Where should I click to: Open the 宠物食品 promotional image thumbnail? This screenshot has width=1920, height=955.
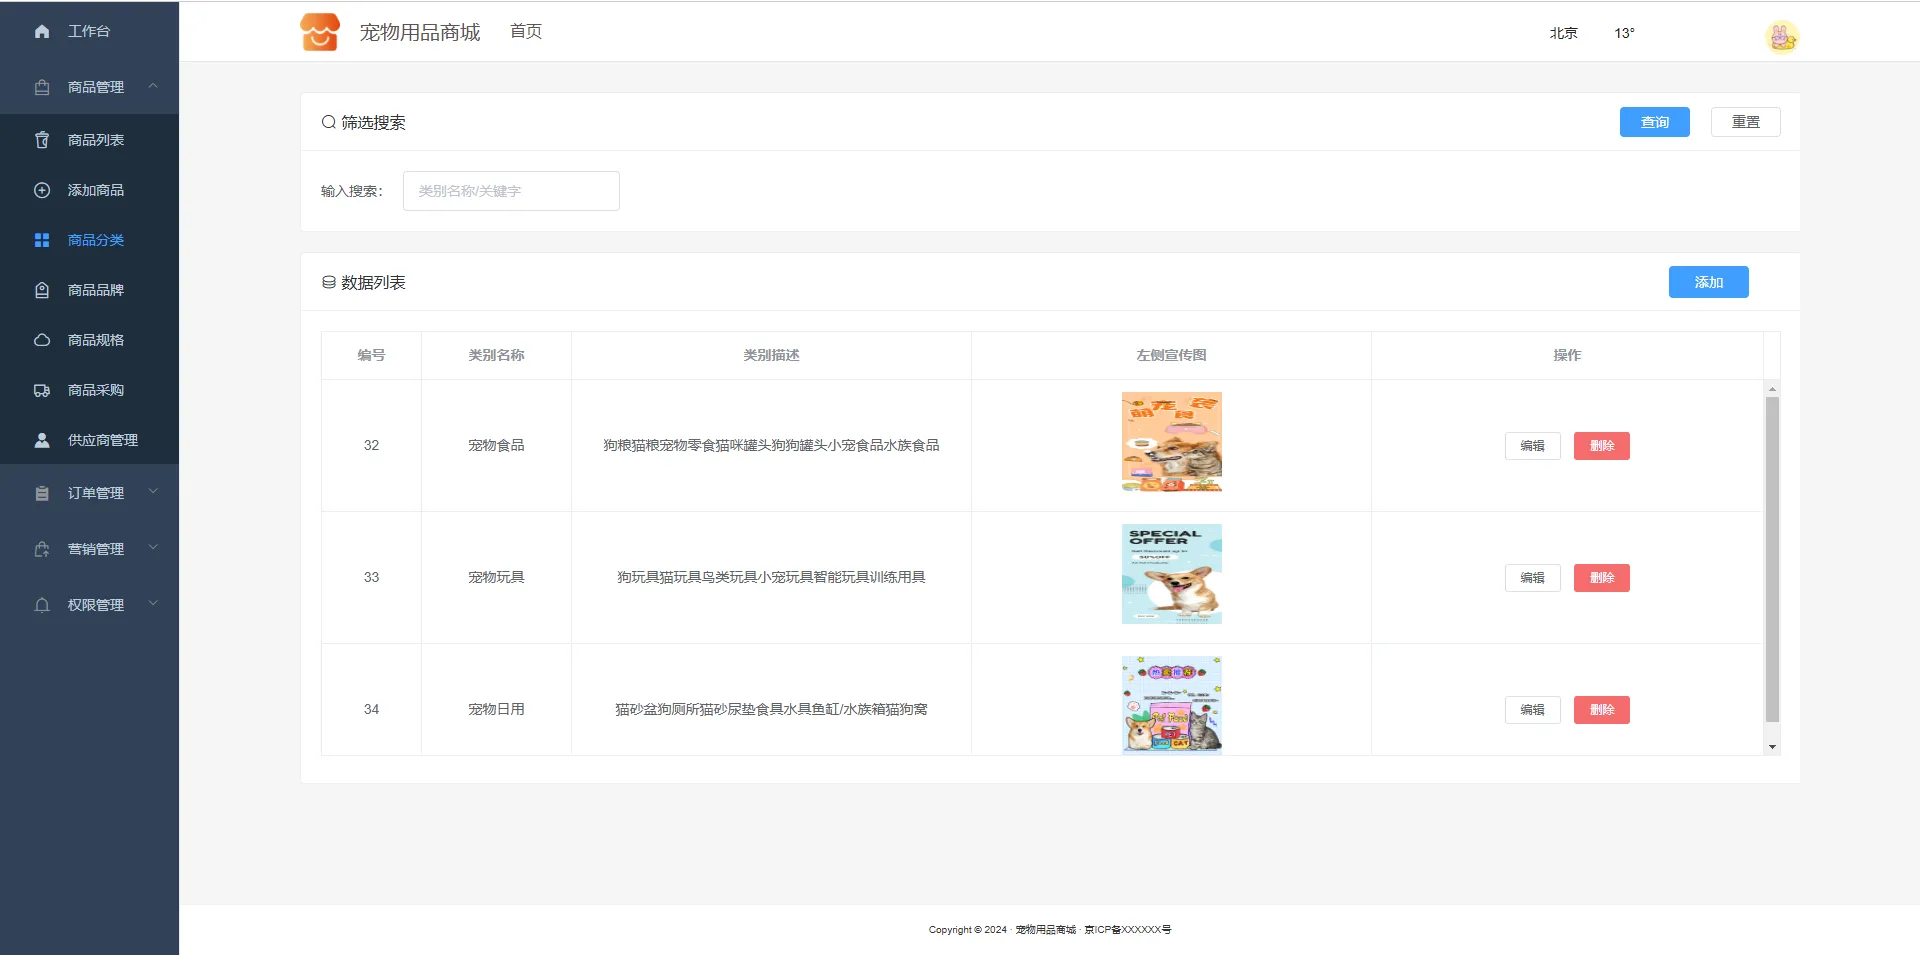point(1171,442)
